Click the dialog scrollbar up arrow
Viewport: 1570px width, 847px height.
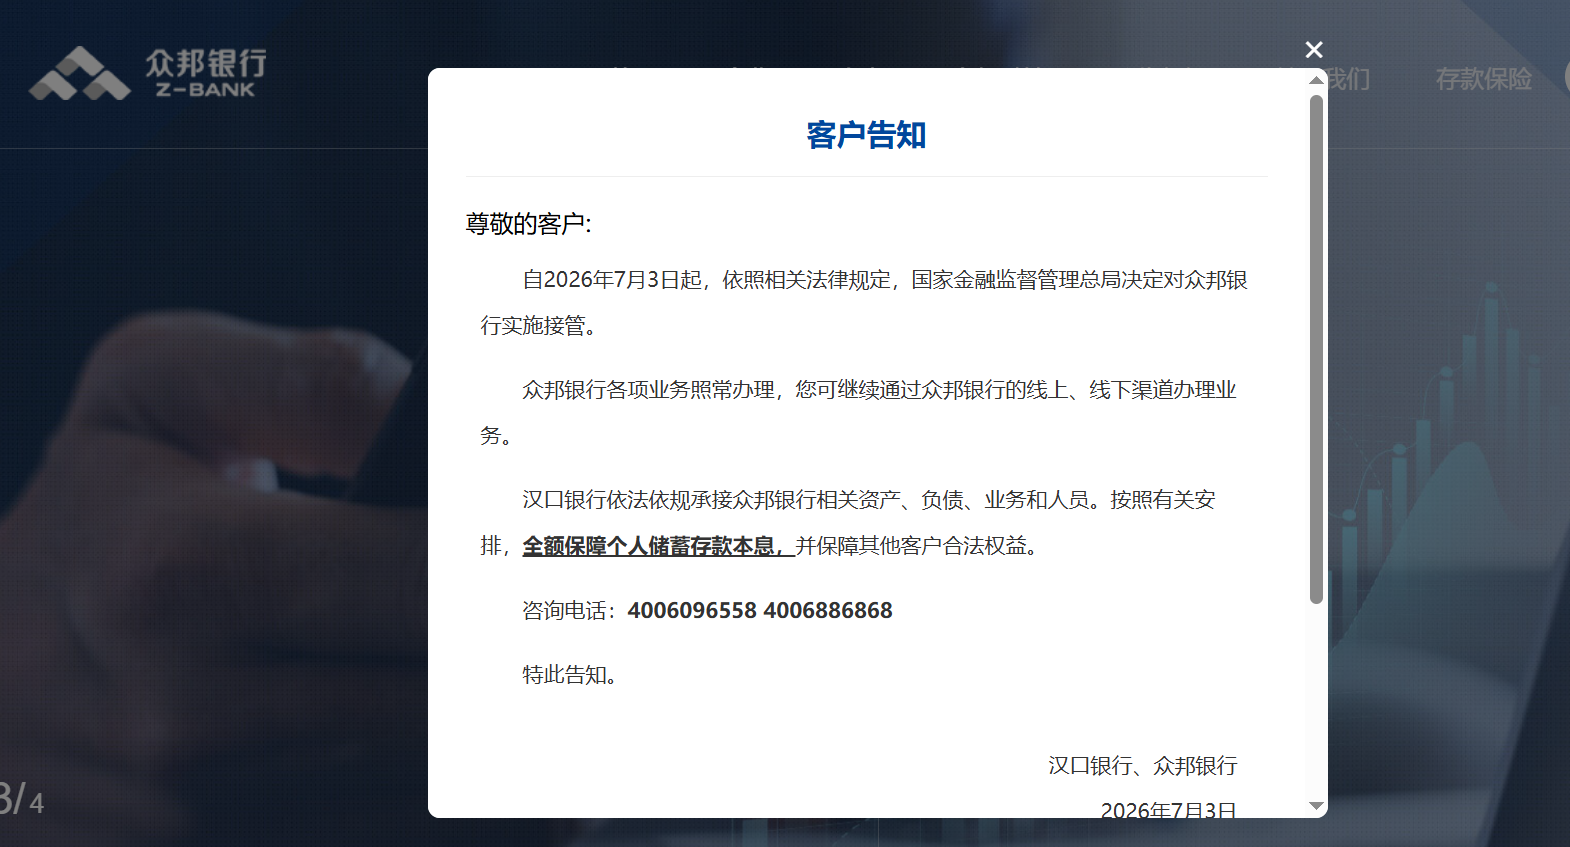(x=1317, y=79)
